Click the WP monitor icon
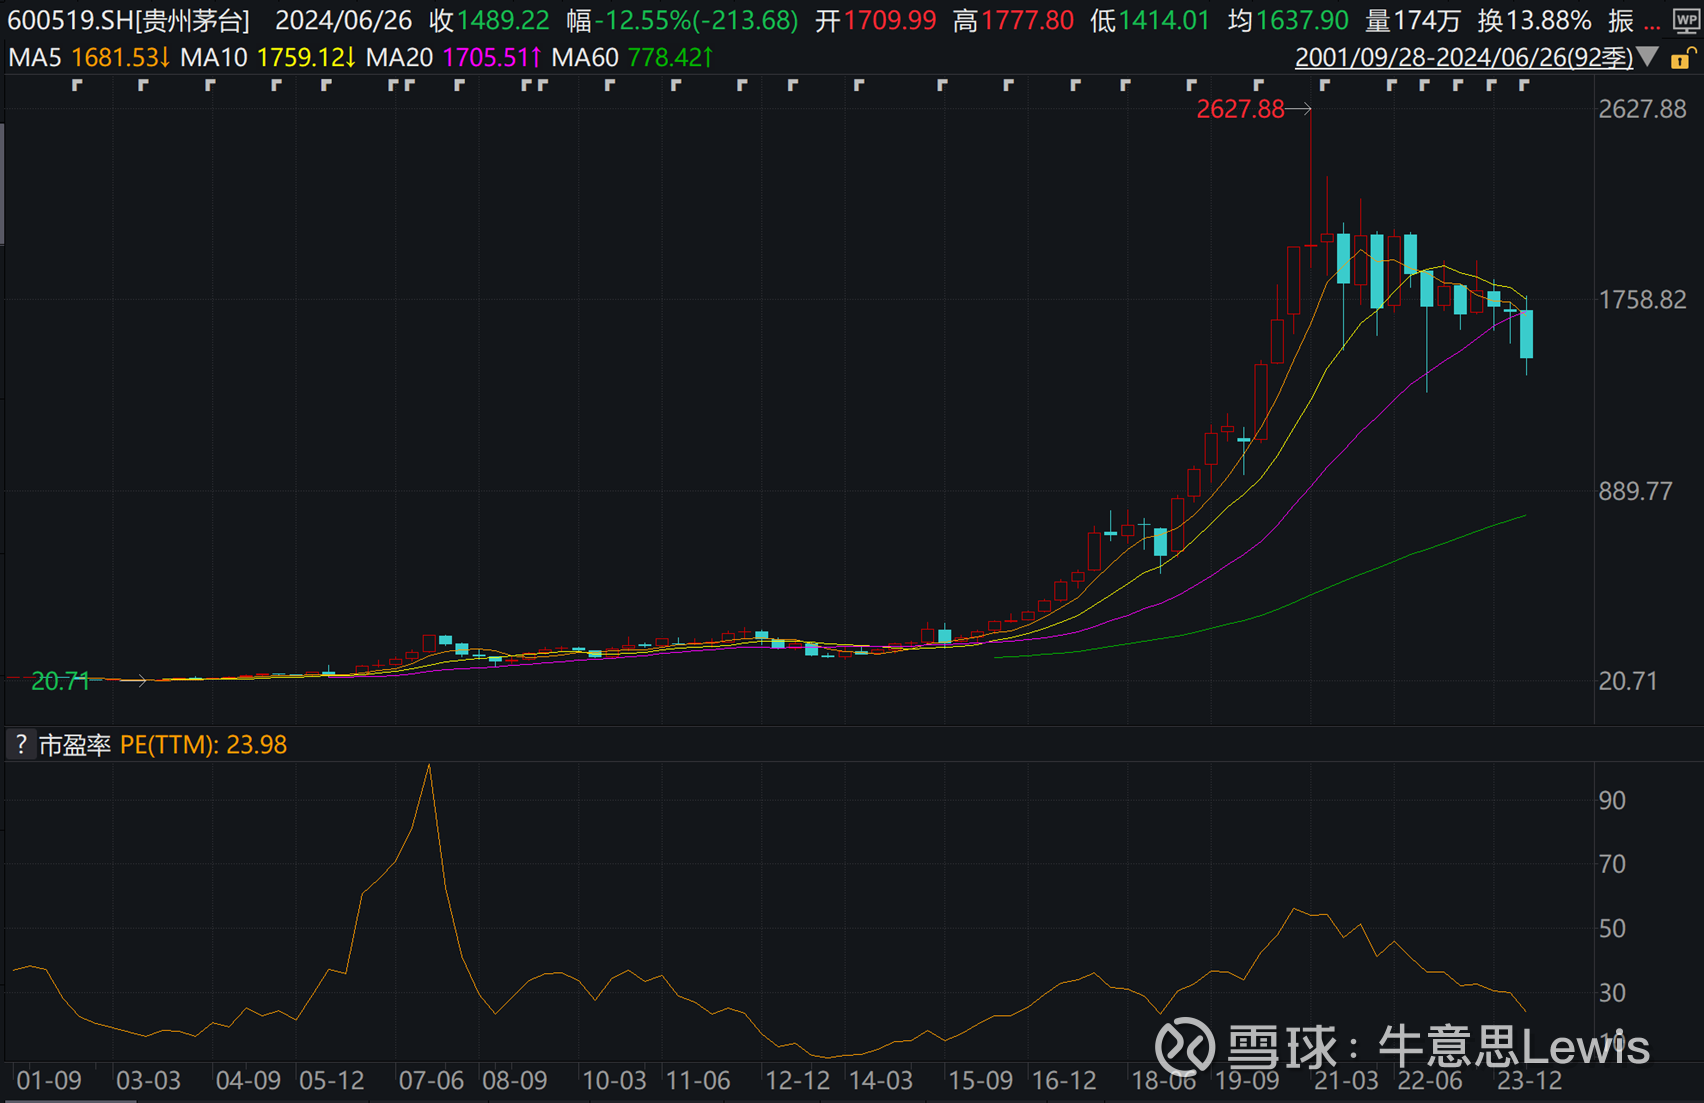Screen dimensions: 1704x1103 click(x=1687, y=21)
